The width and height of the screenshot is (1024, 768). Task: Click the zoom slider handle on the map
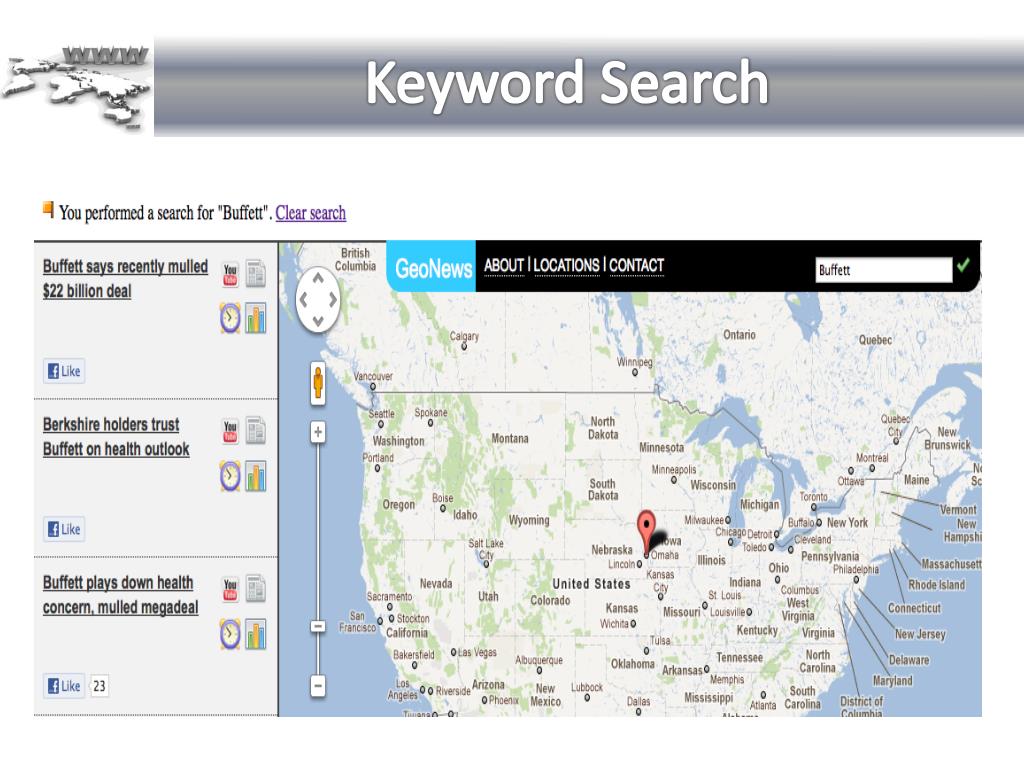(x=318, y=626)
